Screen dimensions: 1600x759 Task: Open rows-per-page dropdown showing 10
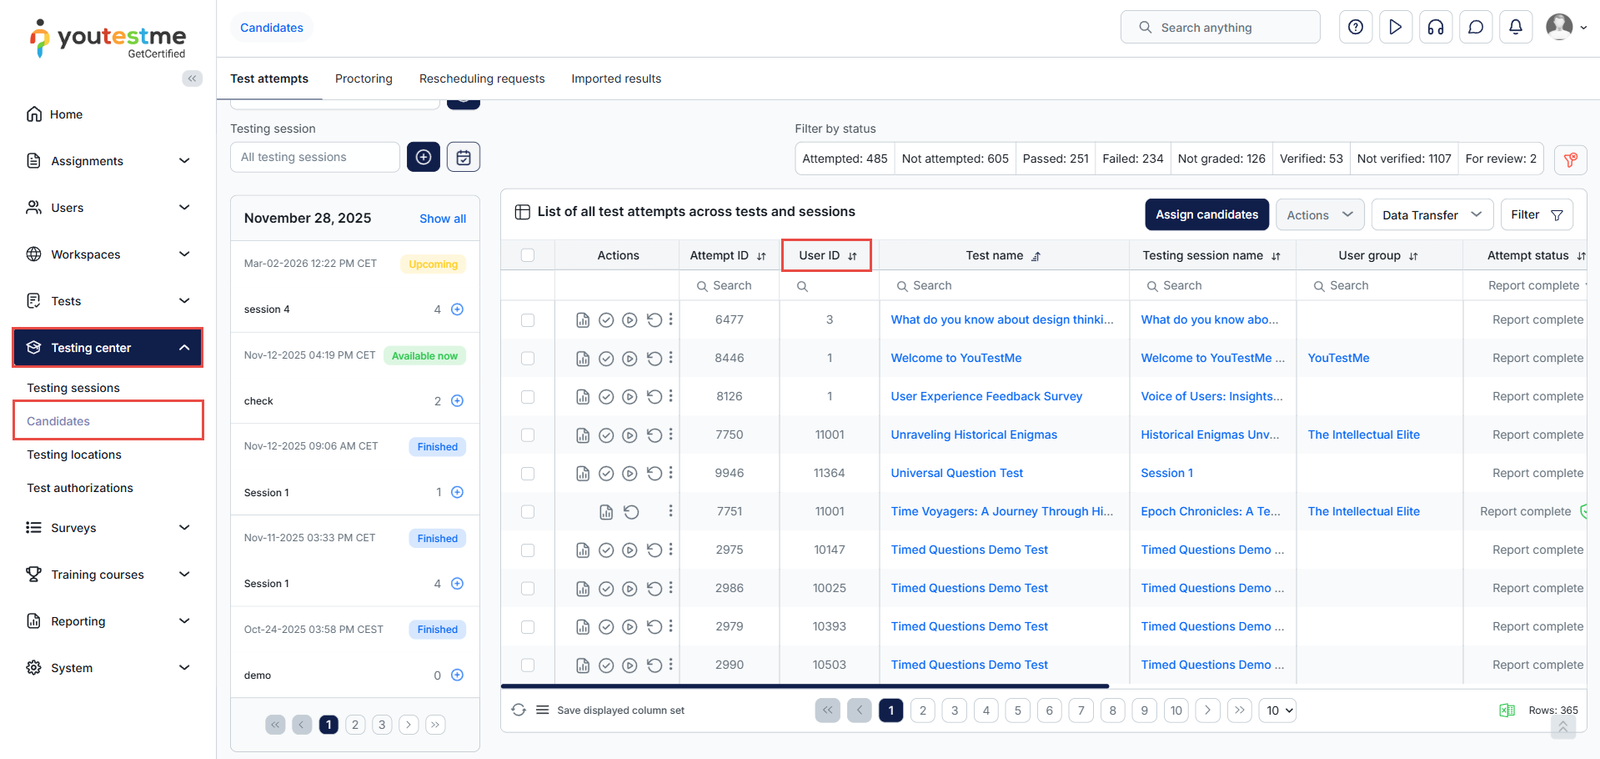tap(1277, 710)
